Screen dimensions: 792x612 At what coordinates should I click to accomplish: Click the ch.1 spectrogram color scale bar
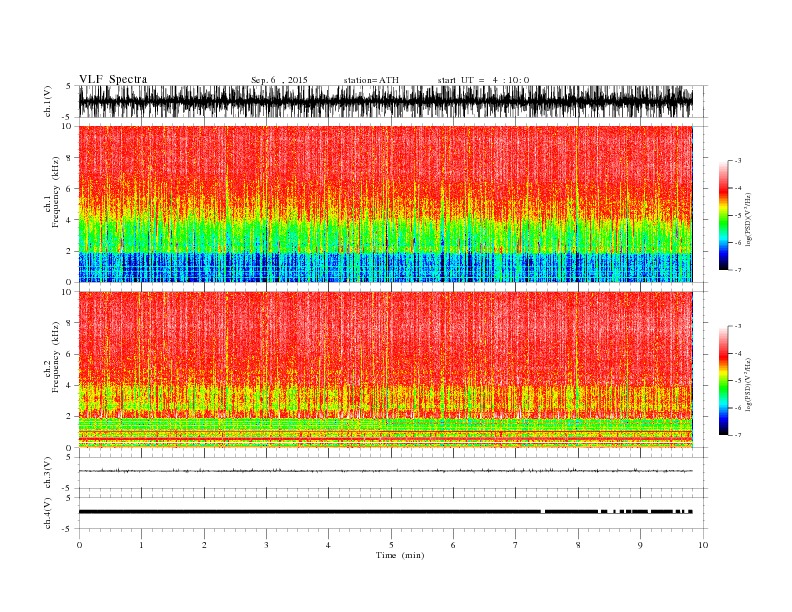coord(723,216)
